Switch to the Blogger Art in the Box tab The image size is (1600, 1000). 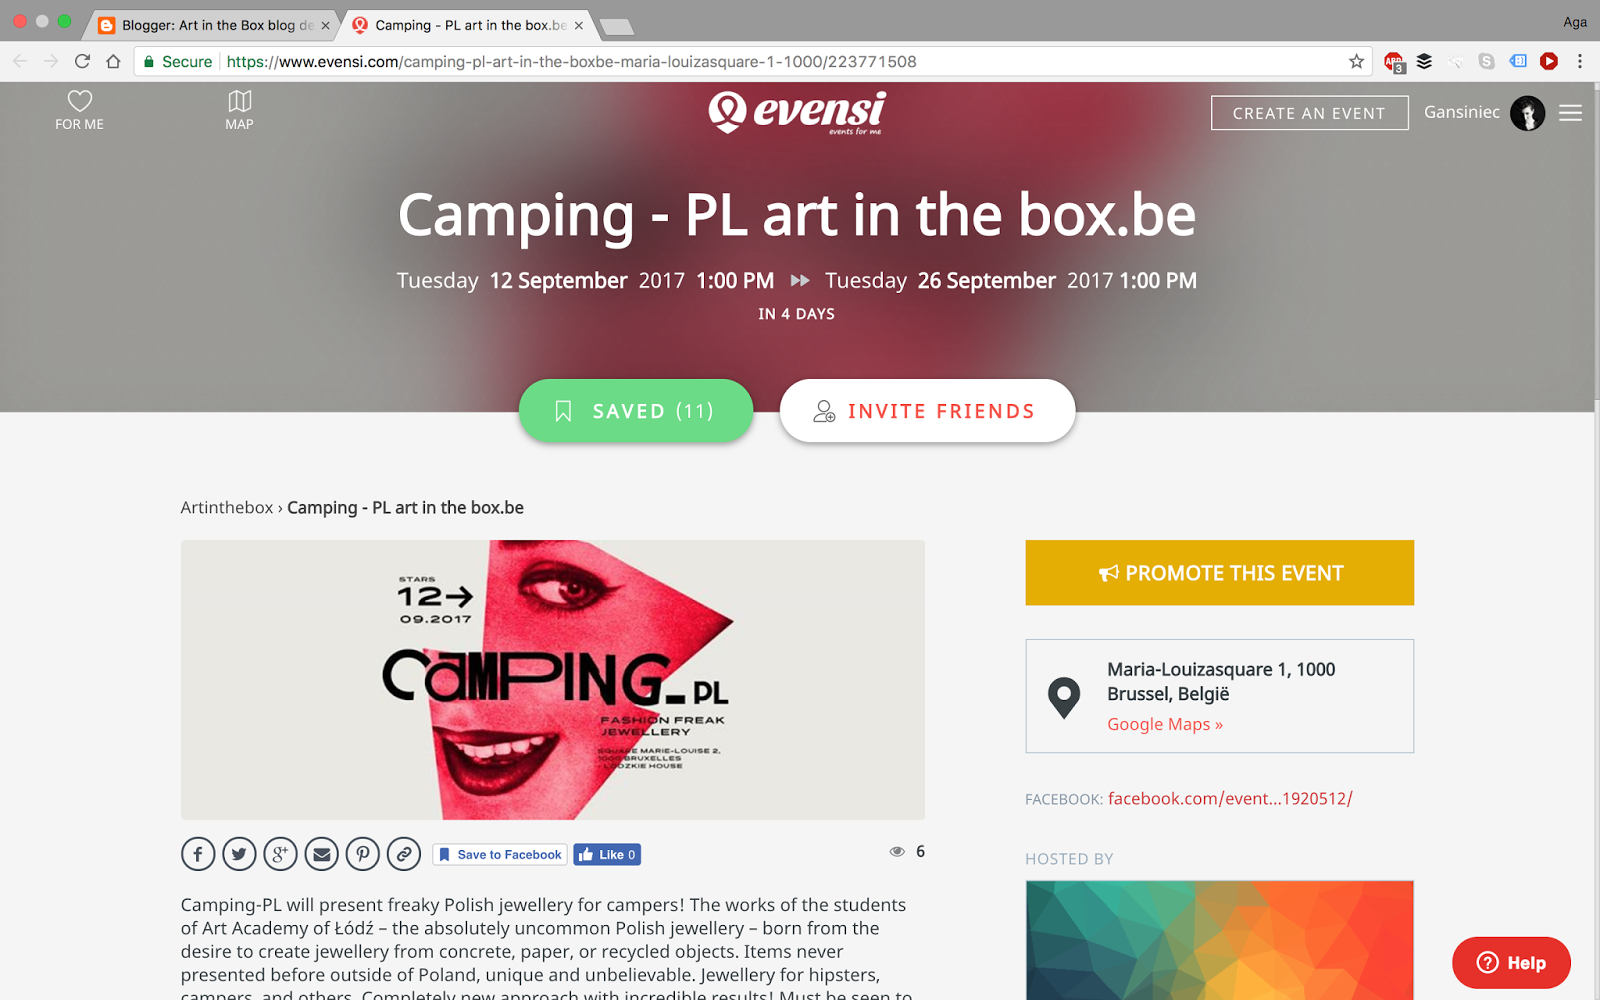[x=214, y=25]
